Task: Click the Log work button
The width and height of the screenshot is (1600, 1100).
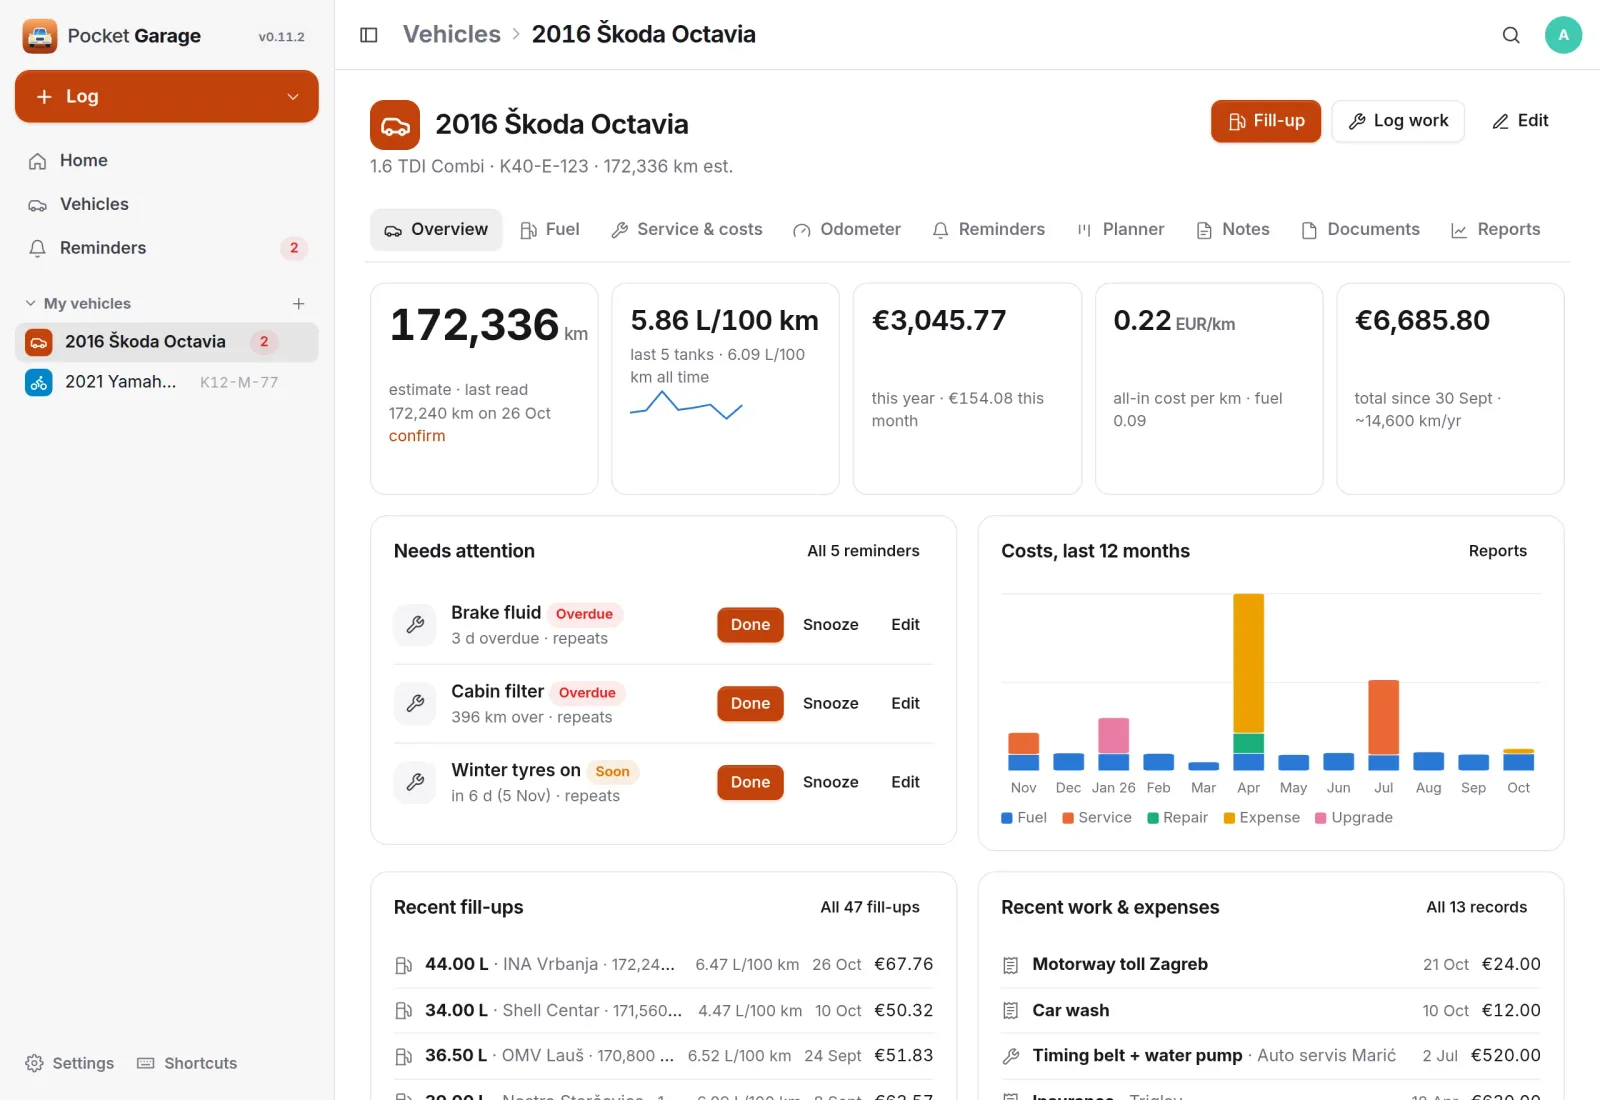Action: pyautogui.click(x=1398, y=121)
